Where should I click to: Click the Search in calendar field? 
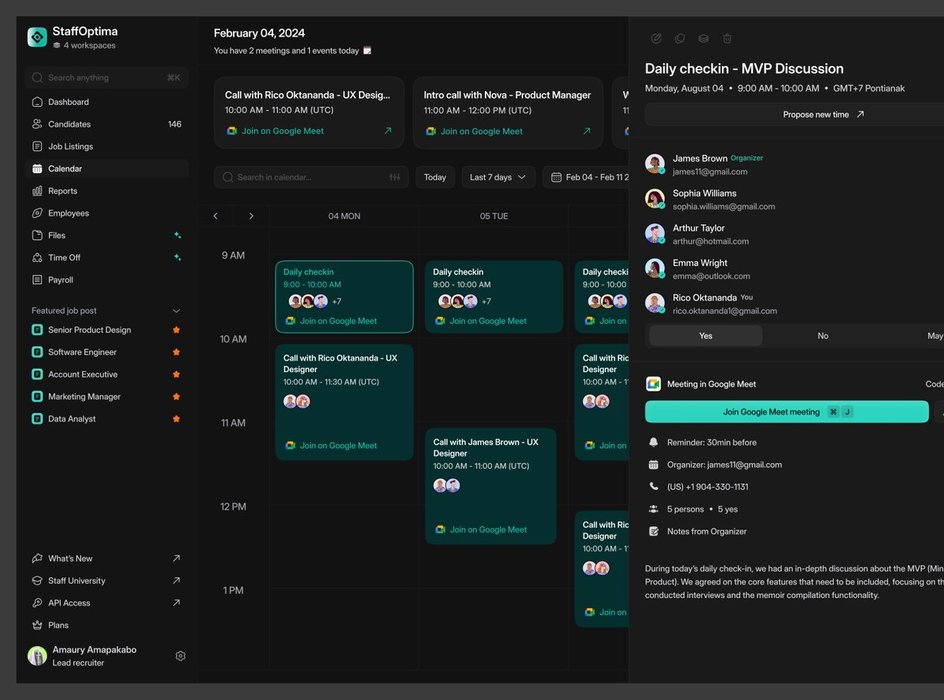[x=300, y=177]
